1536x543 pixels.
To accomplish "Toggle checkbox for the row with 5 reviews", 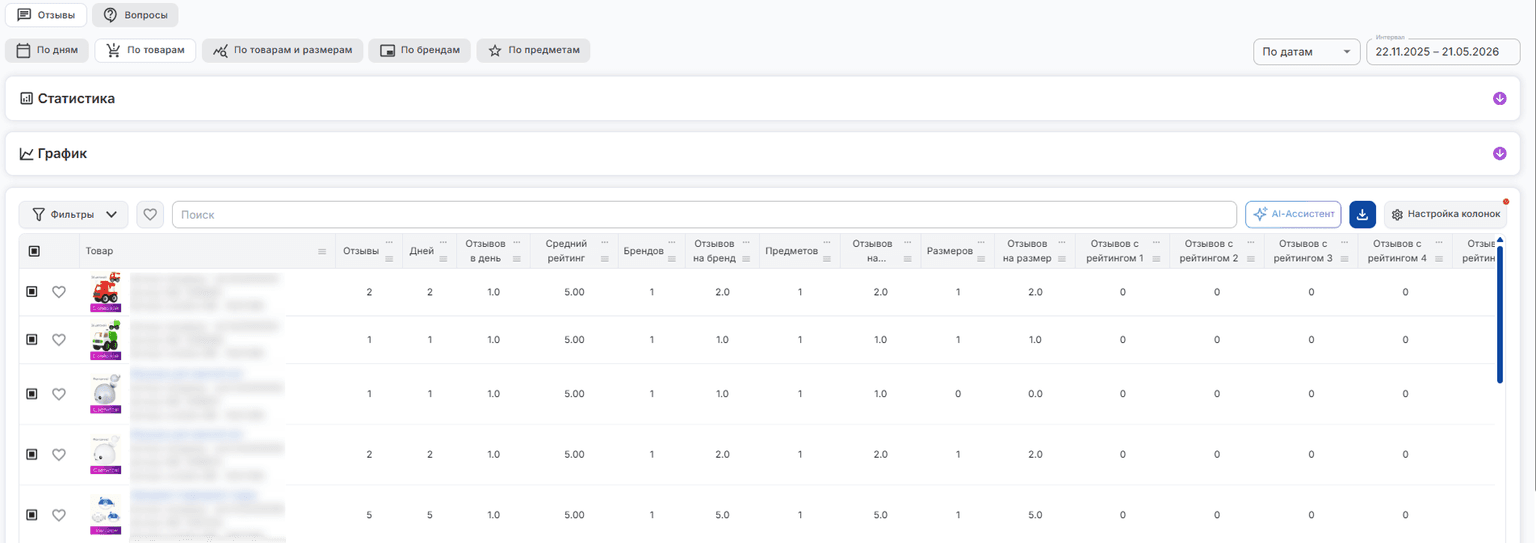I will (32, 515).
